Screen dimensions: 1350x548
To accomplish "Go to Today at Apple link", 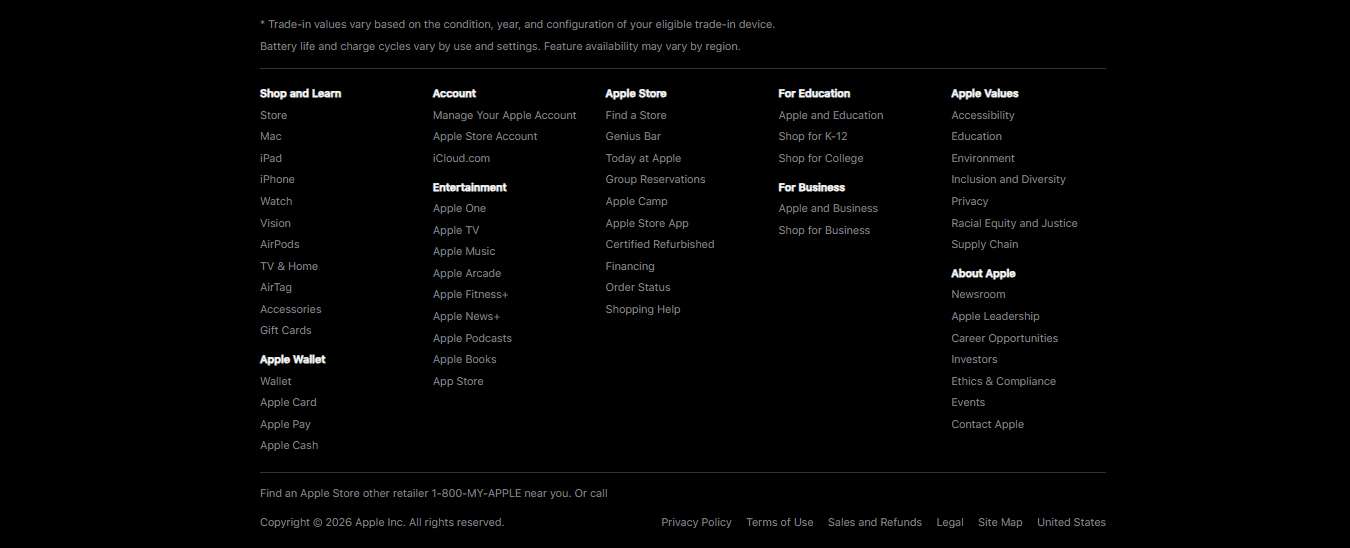I will 643,158.
